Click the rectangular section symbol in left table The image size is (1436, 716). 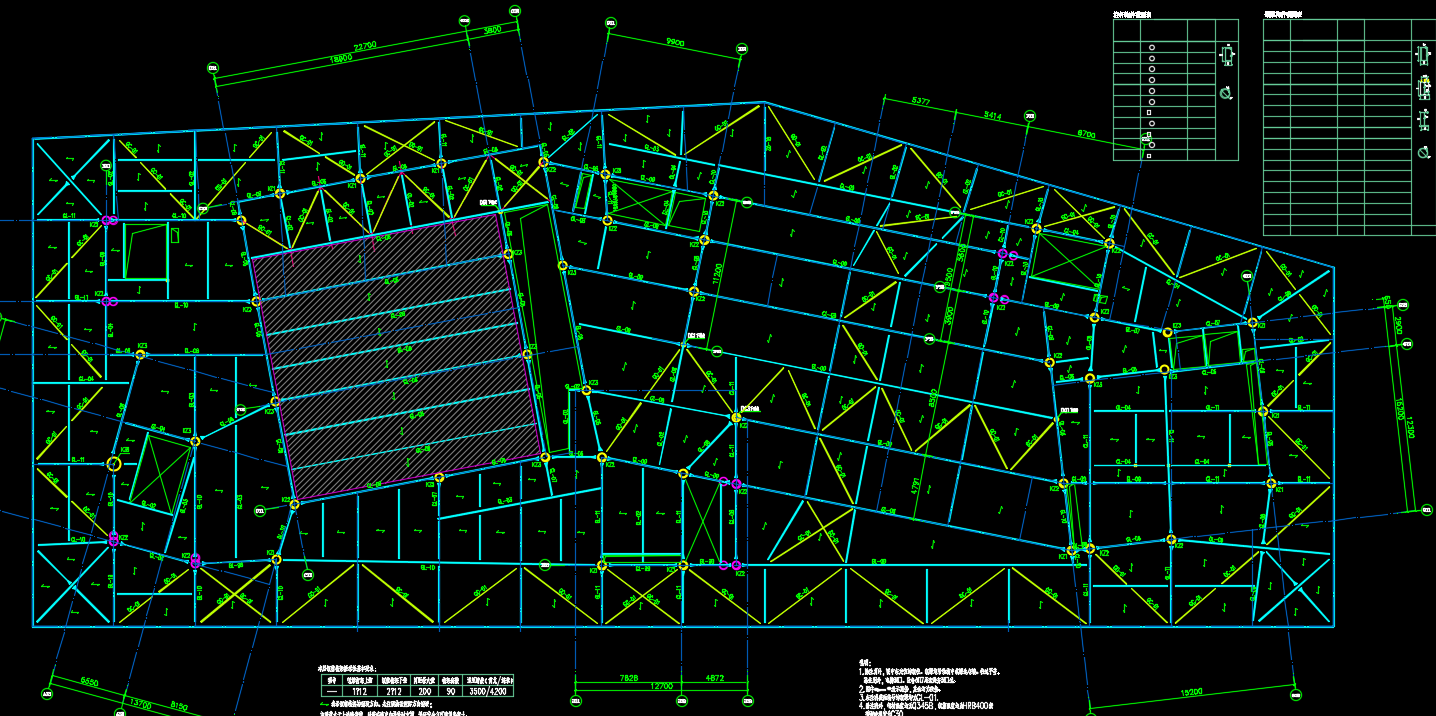1228,55
